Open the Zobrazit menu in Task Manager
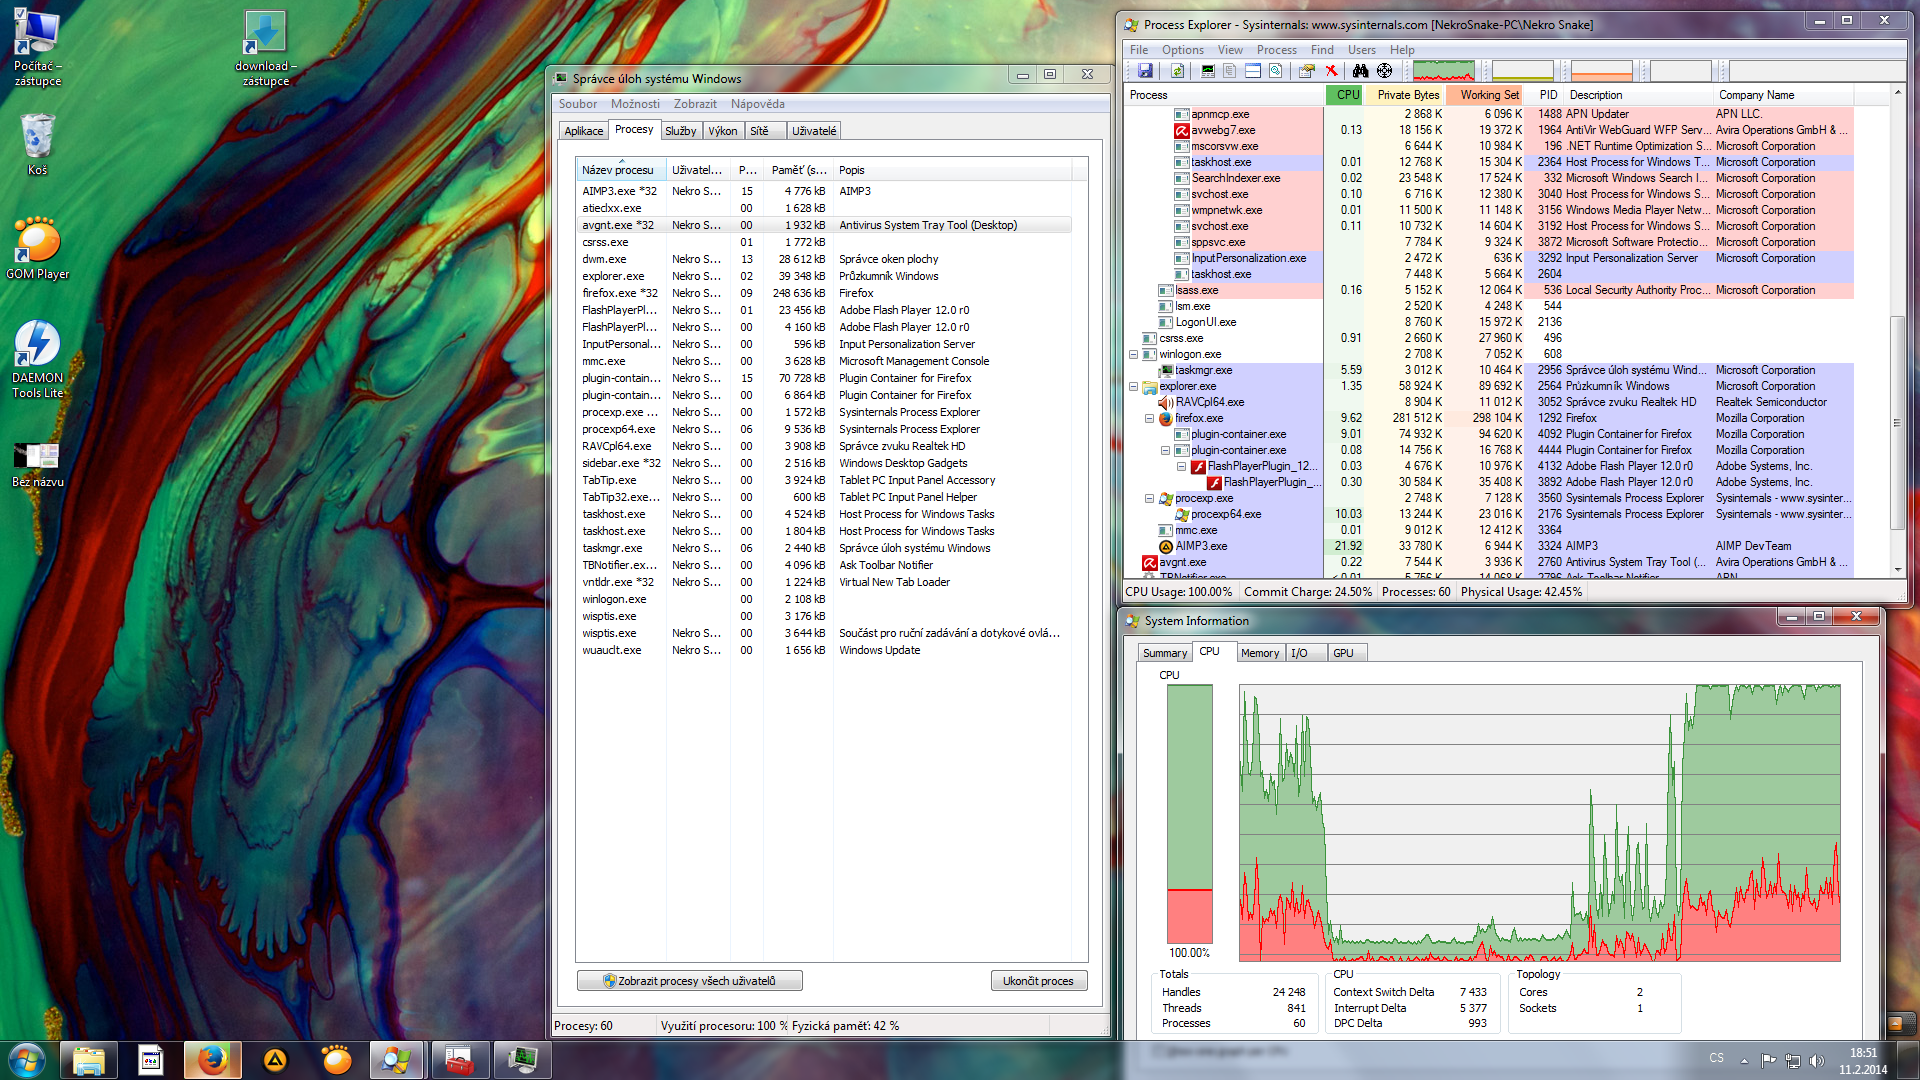 [x=695, y=104]
